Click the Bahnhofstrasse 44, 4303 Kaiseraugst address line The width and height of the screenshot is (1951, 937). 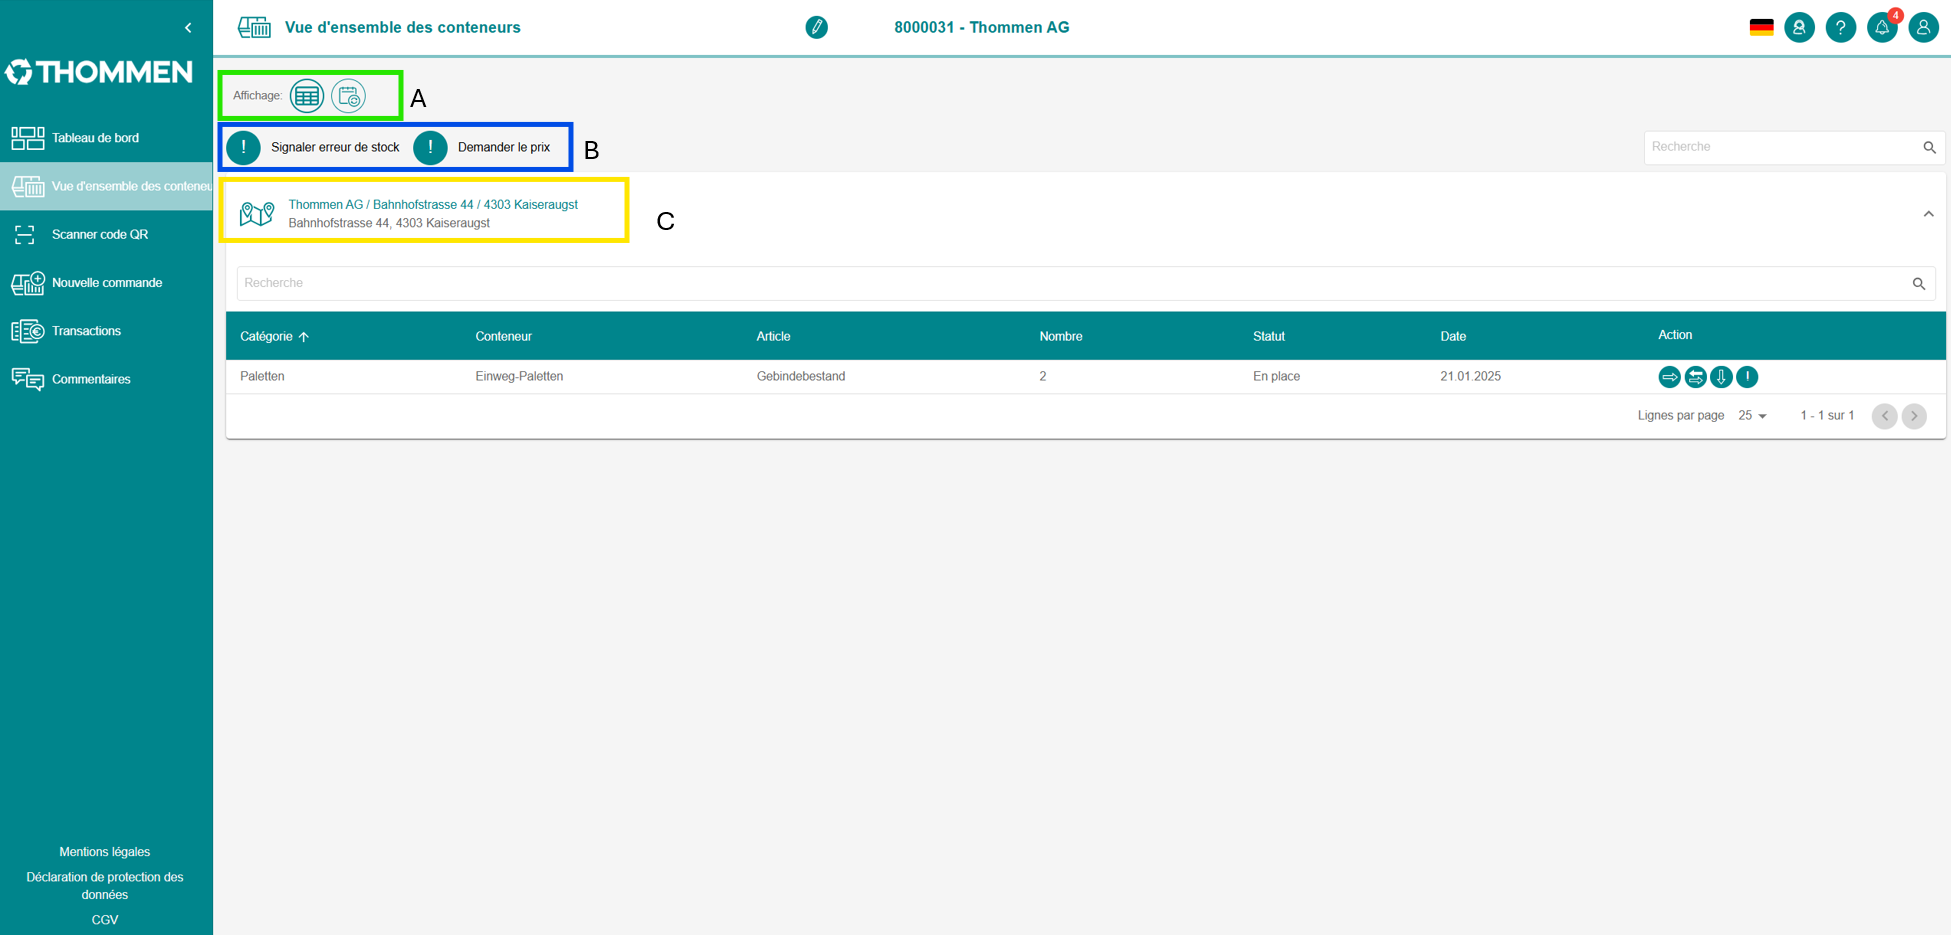pos(389,223)
